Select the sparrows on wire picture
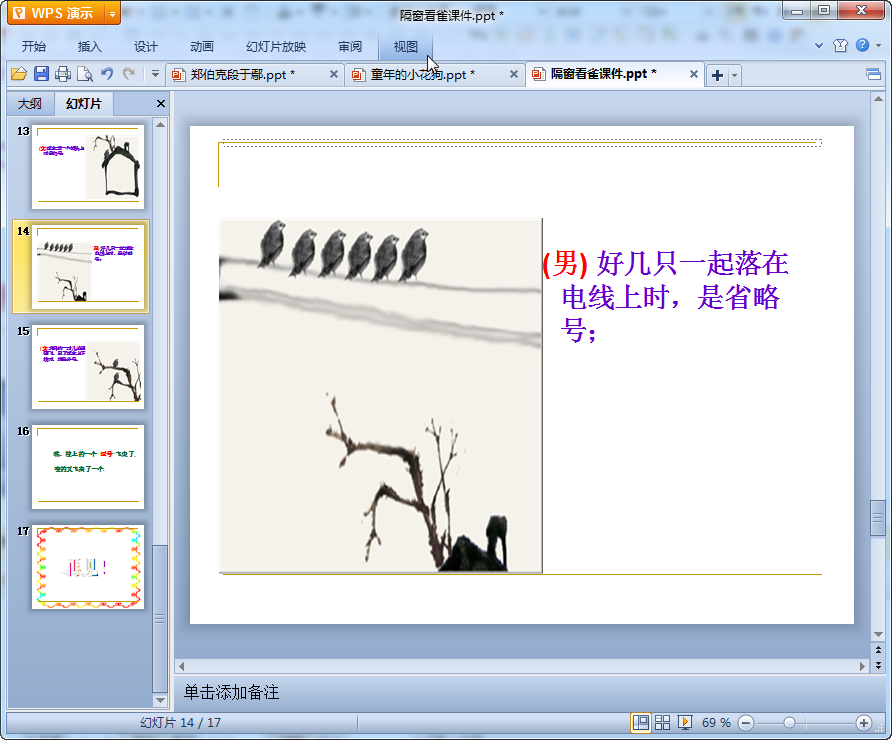This screenshot has height=740, width=892. click(381, 395)
